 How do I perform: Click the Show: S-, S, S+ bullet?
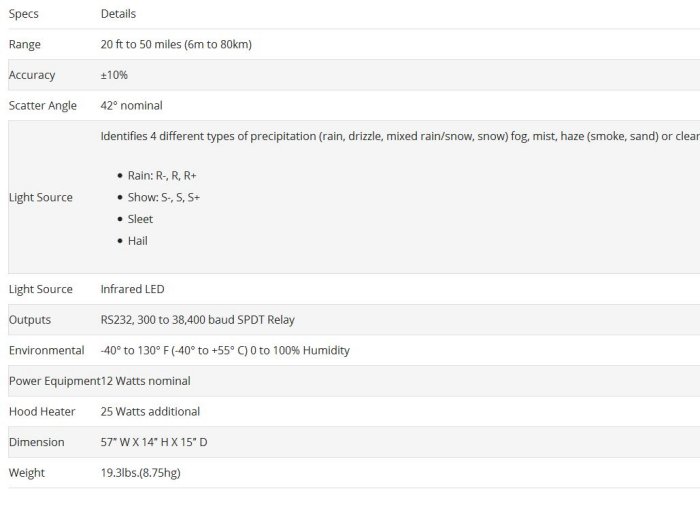(x=164, y=197)
